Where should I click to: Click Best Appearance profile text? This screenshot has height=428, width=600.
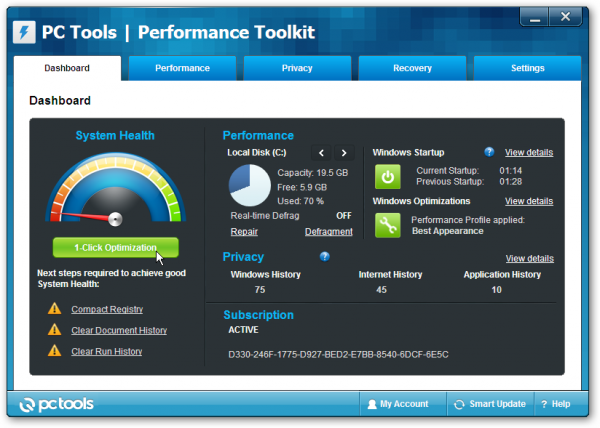pos(448,231)
